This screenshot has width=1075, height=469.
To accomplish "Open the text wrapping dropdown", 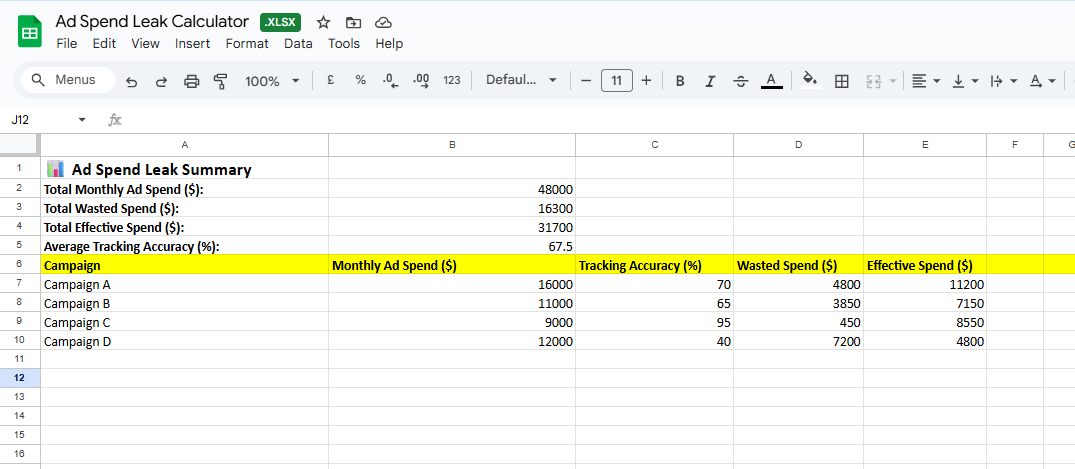I will (1004, 81).
